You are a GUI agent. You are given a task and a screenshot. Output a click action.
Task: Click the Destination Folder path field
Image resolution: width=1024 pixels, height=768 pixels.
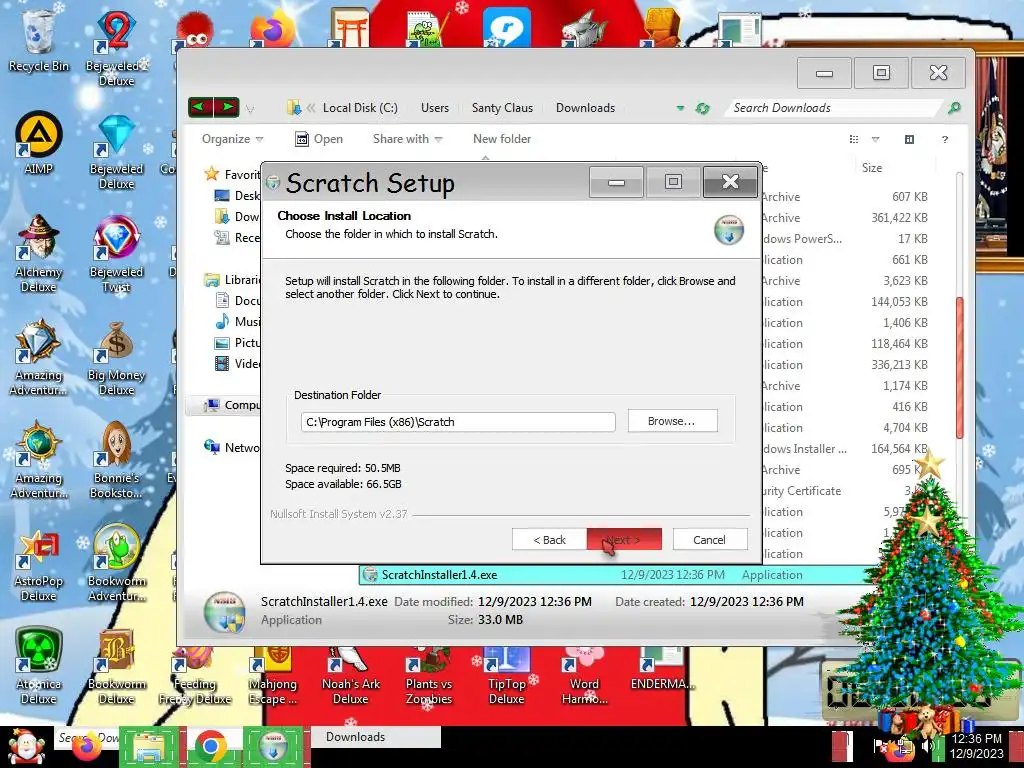pos(458,422)
